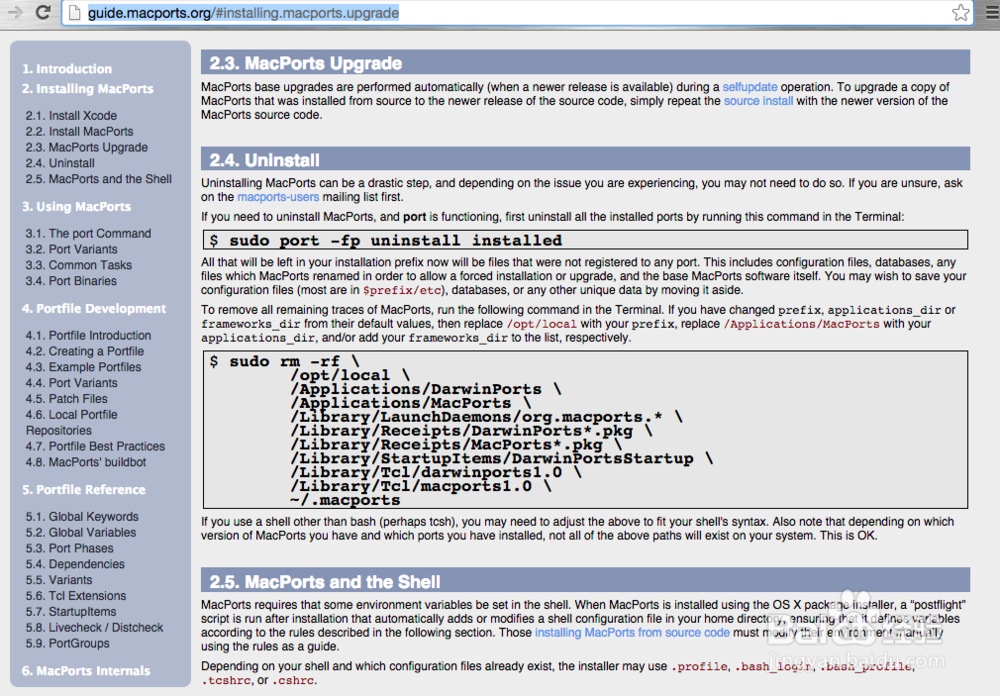The height and width of the screenshot is (696, 1000).
Task: Open sidebar section 5. Portfile Reference
Action: (x=84, y=490)
